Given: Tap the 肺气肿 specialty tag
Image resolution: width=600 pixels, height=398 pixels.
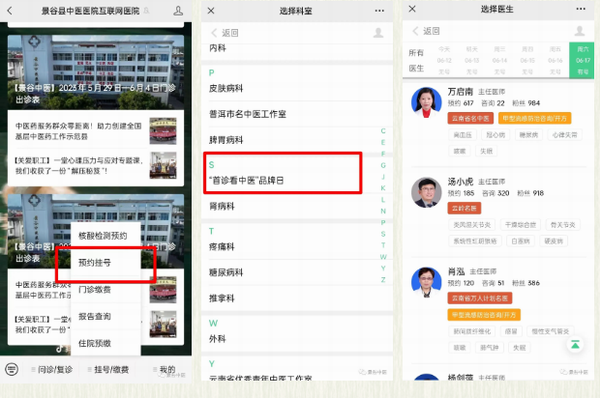Looking at the screenshot, I should [x=489, y=347].
